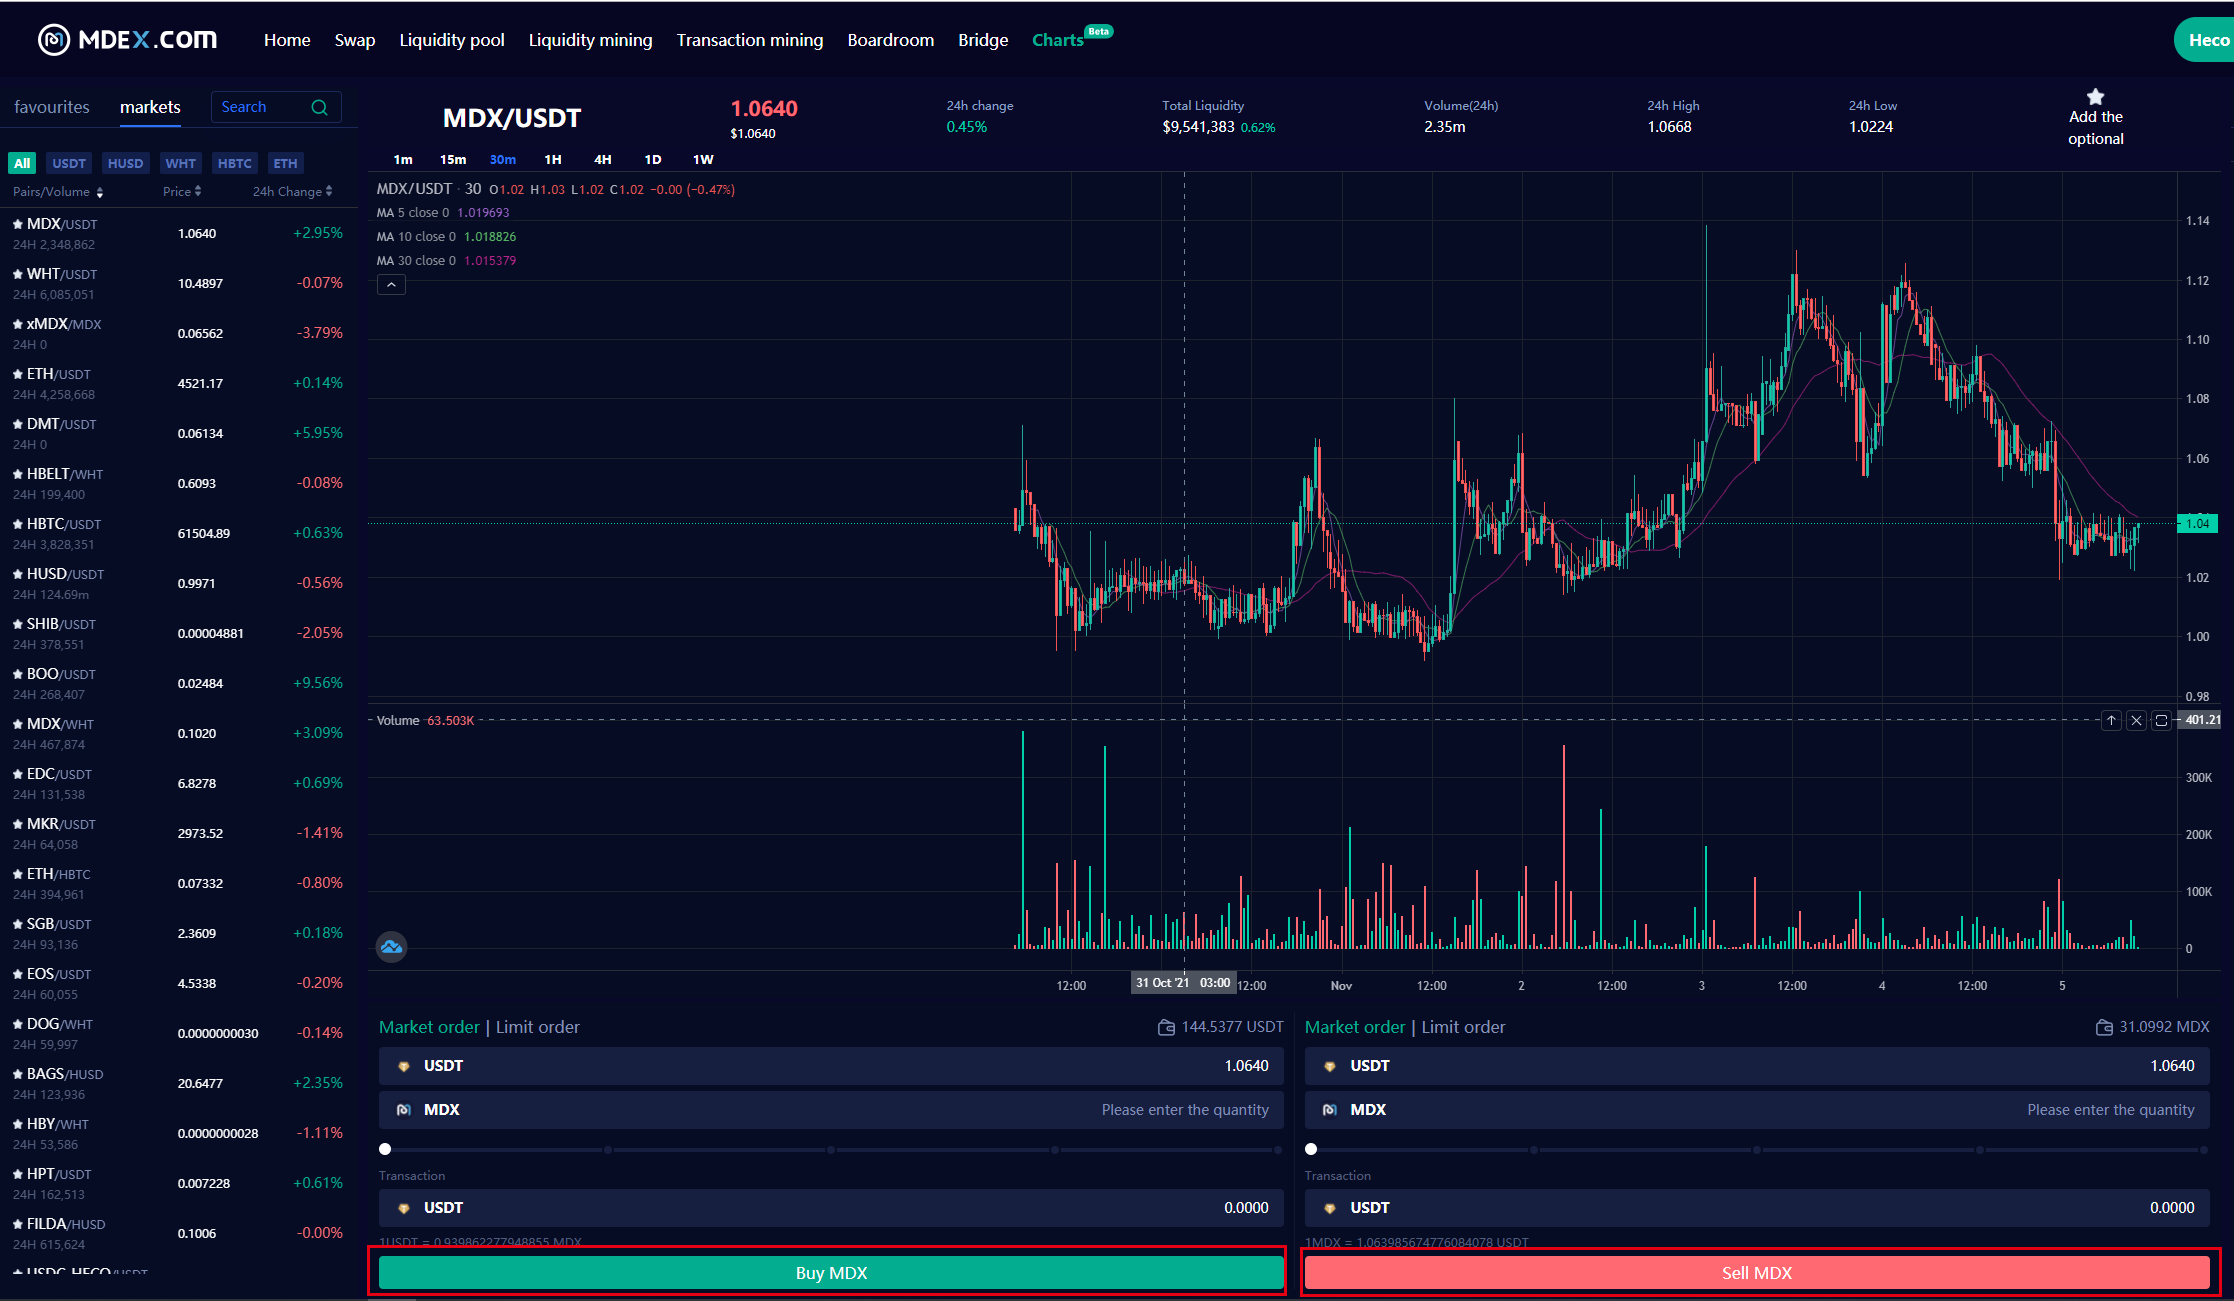Move the volume pane up
2234x1301 pixels.
tap(2111, 720)
